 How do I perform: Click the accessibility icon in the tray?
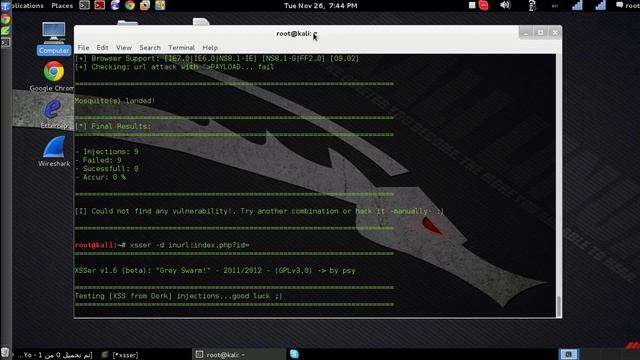point(532,5)
